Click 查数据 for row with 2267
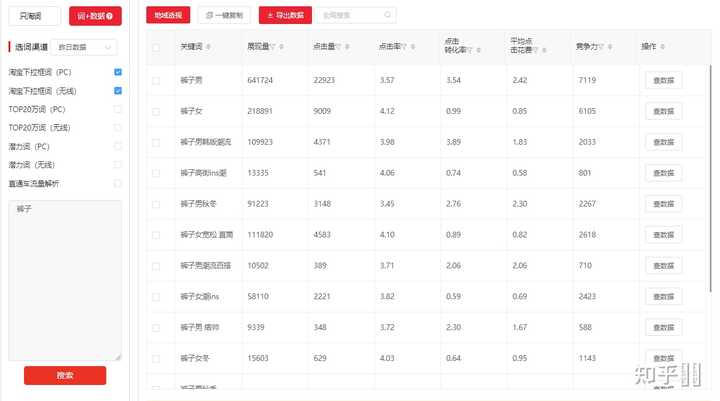This screenshot has height=401, width=720. [x=664, y=204]
